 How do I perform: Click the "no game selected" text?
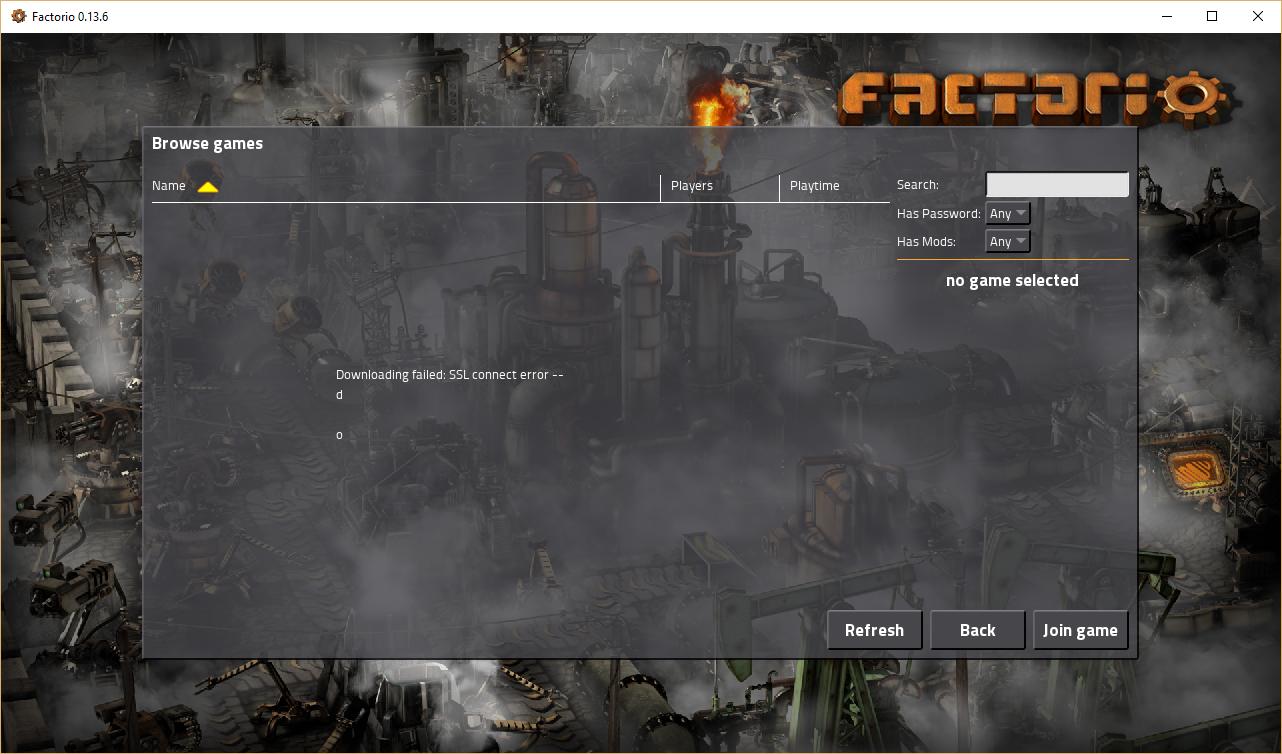tap(1012, 280)
